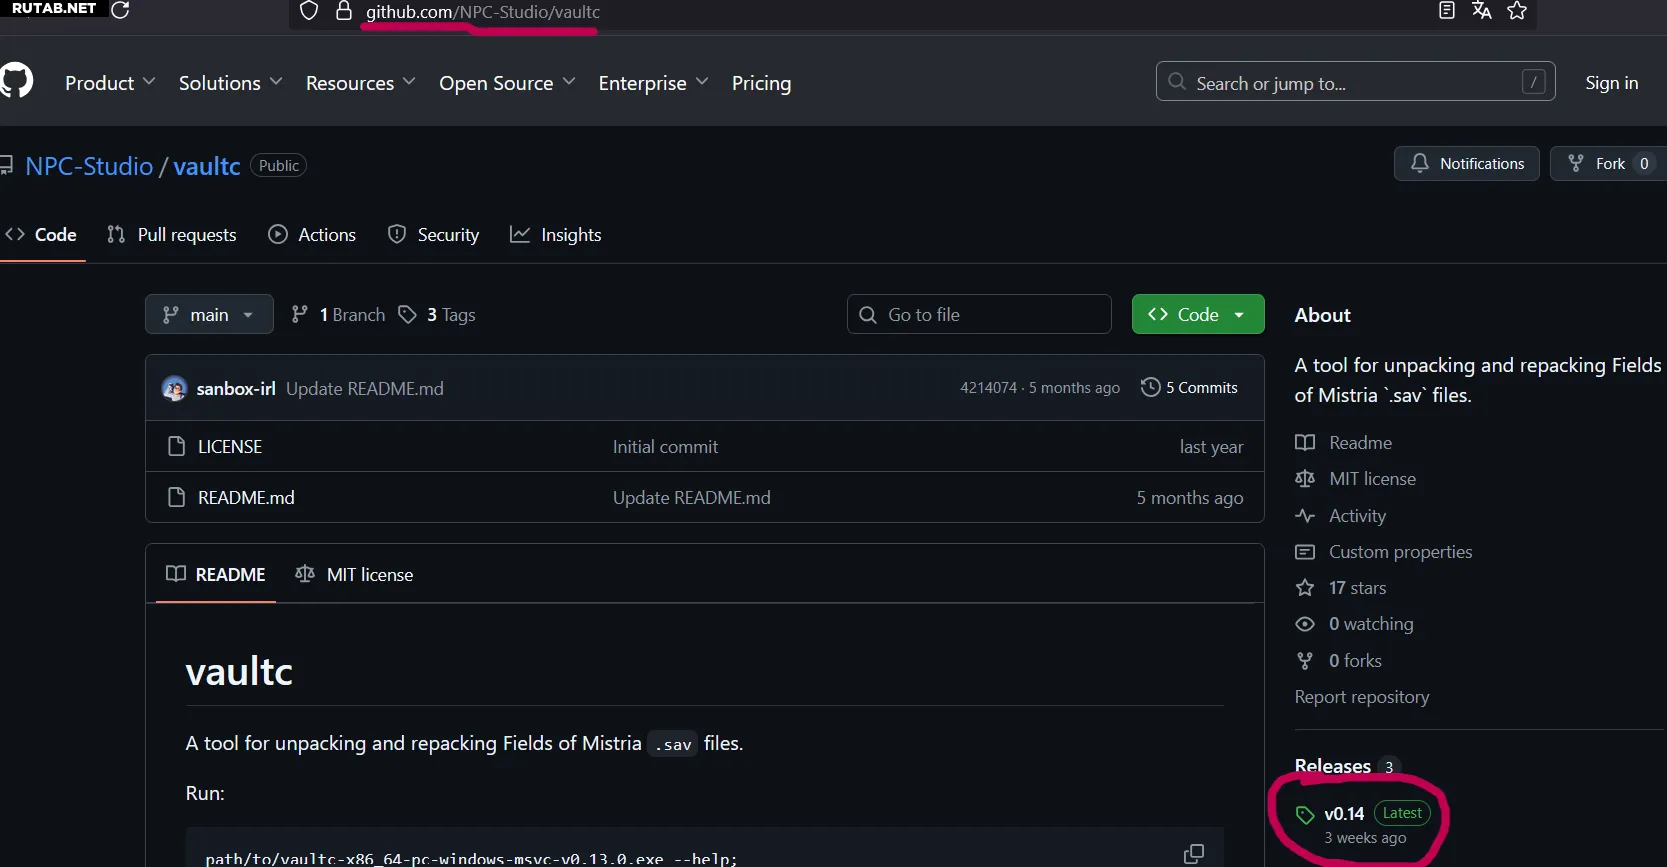Image resolution: width=1667 pixels, height=867 pixels.
Task: Open MIT license link in About sidebar
Action: [x=1372, y=478]
